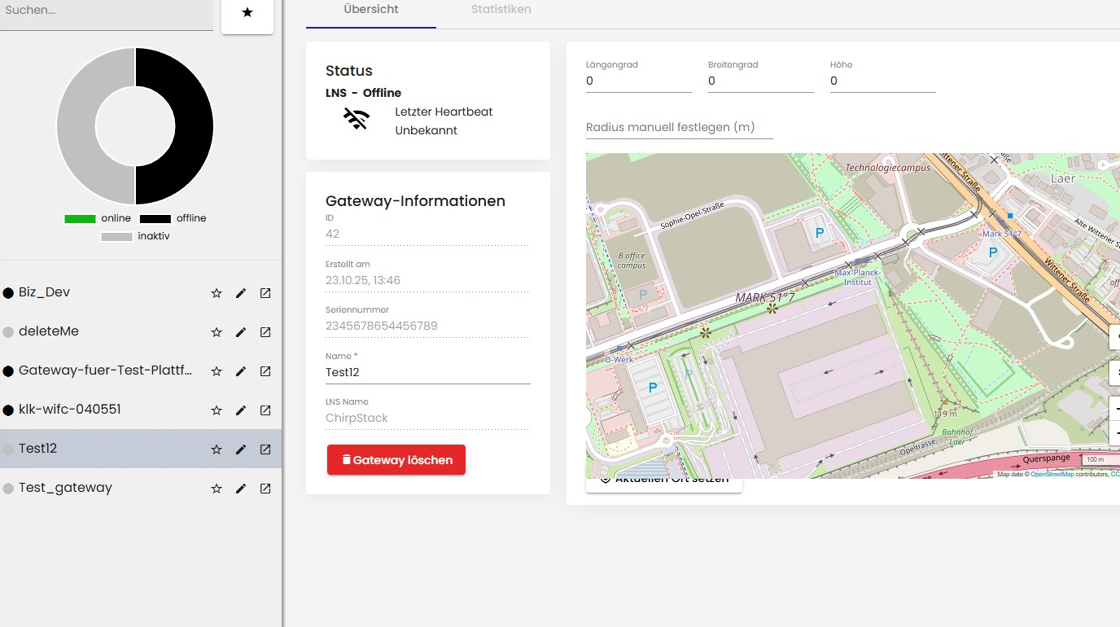Click the star favorites filter button
The height and width of the screenshot is (627, 1120).
[x=247, y=13]
